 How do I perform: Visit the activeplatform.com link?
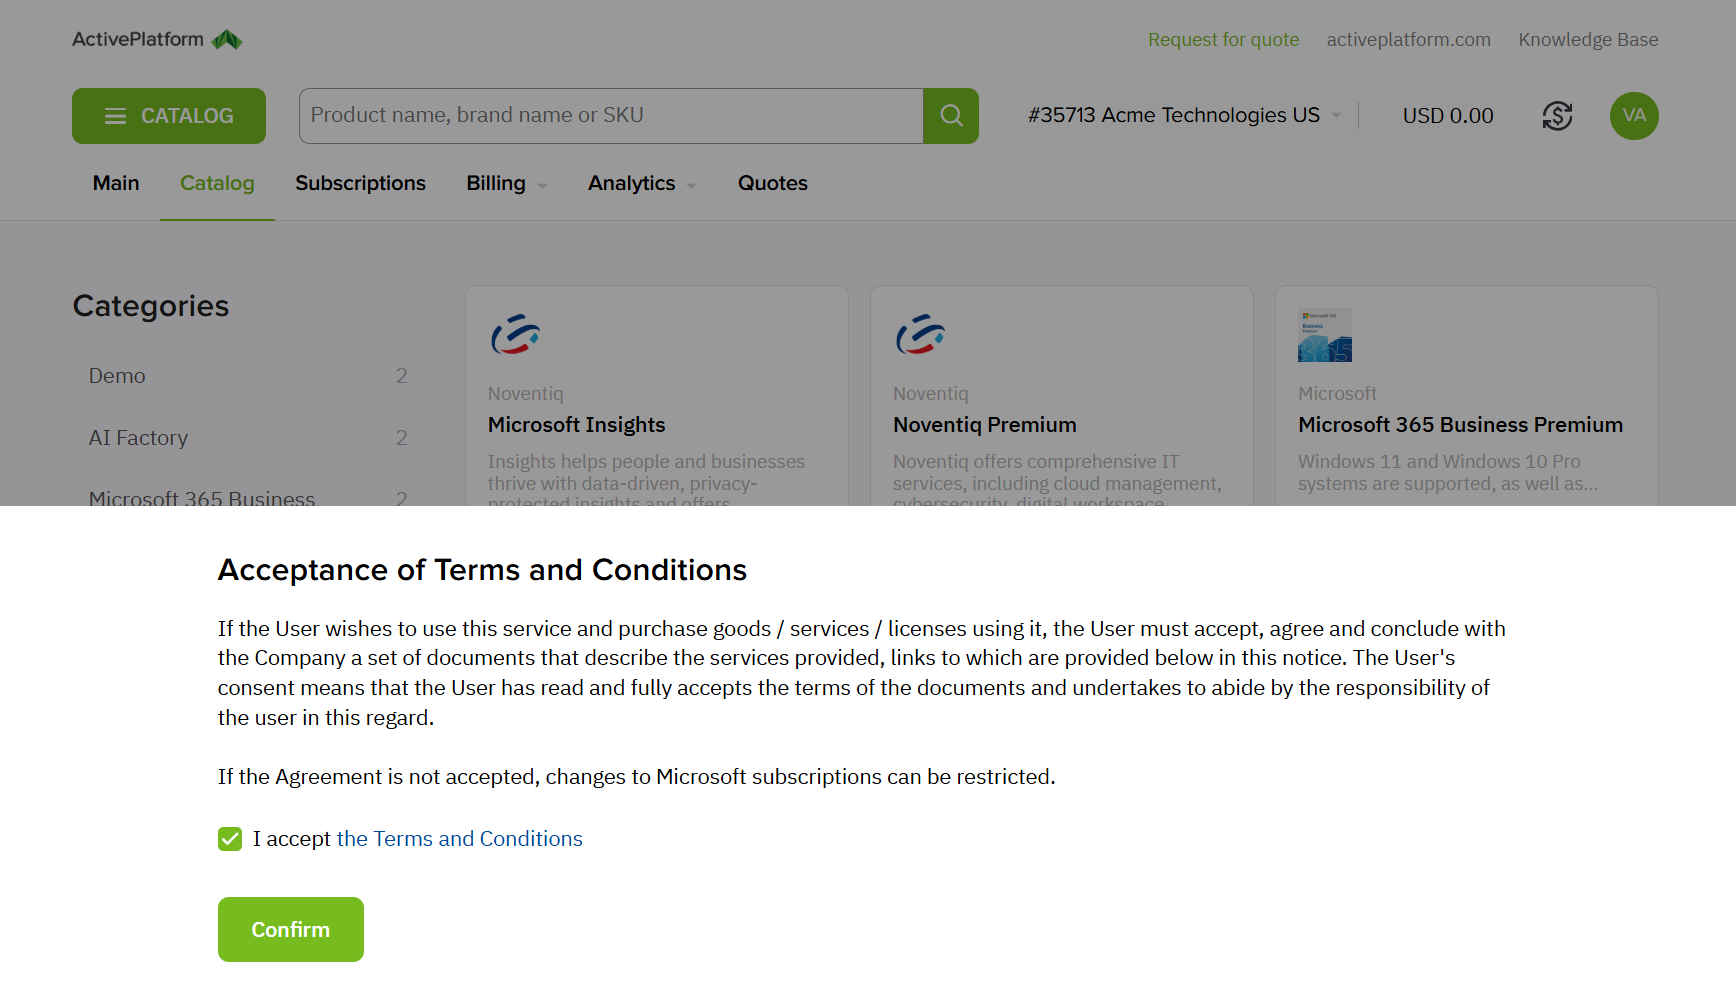[1408, 40]
